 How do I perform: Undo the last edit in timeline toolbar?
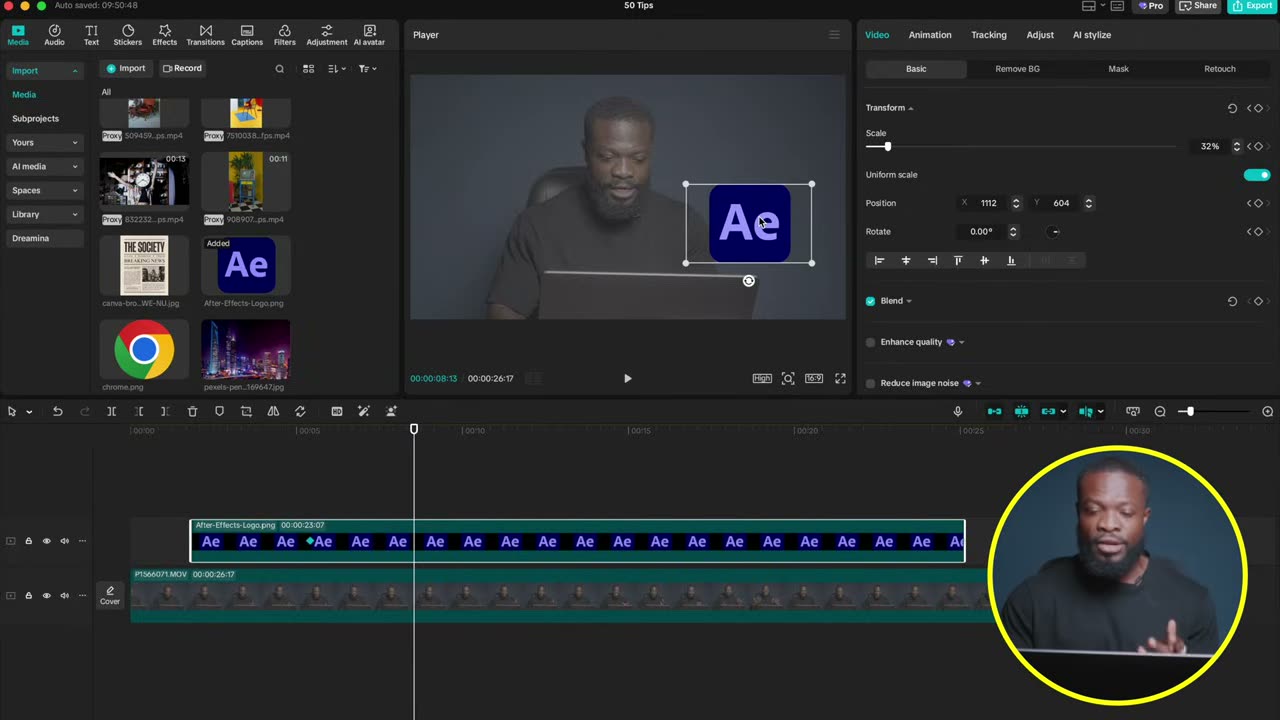[x=57, y=411]
